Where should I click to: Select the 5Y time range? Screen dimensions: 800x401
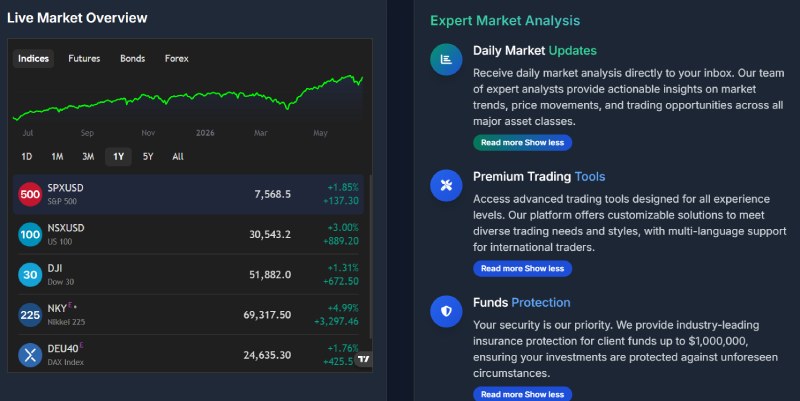[x=148, y=157]
